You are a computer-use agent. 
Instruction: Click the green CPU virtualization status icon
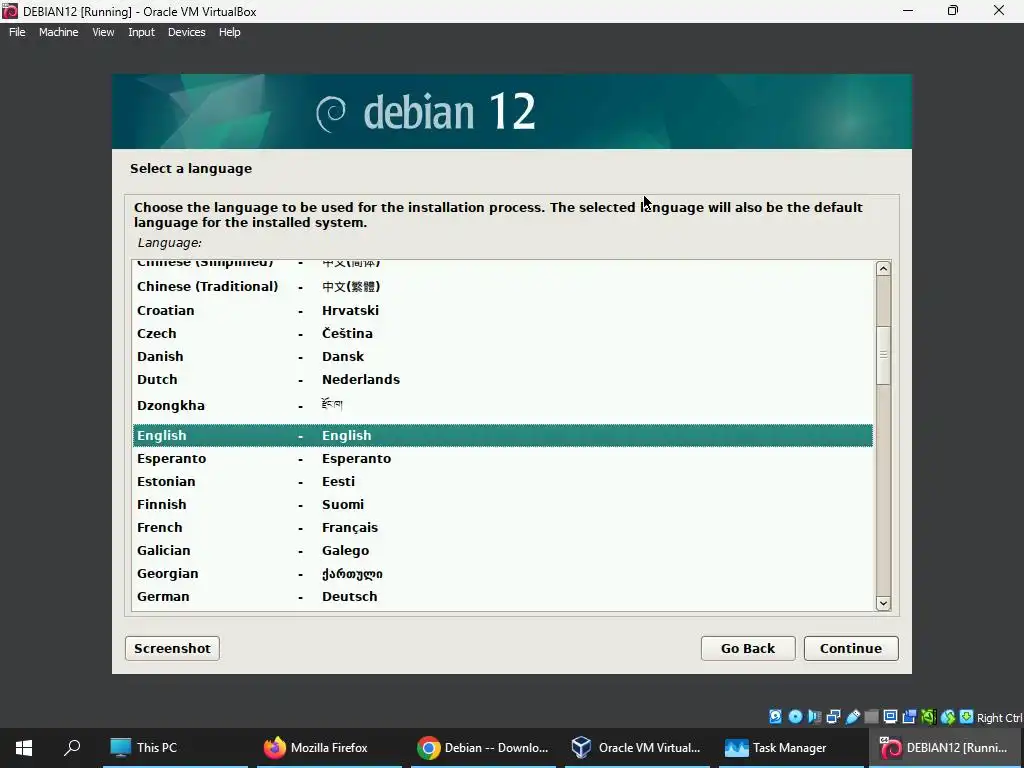(x=928, y=716)
